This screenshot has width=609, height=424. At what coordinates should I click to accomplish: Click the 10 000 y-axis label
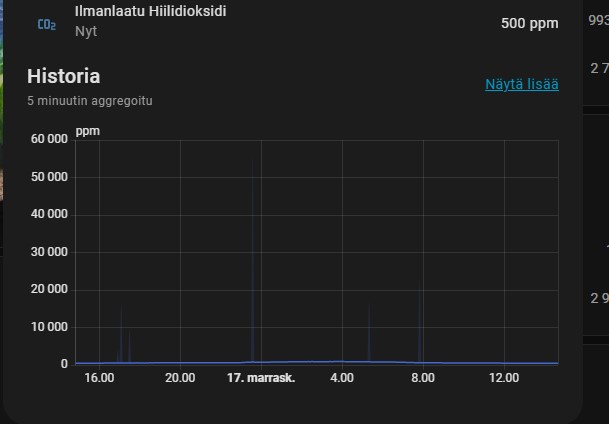[50, 327]
